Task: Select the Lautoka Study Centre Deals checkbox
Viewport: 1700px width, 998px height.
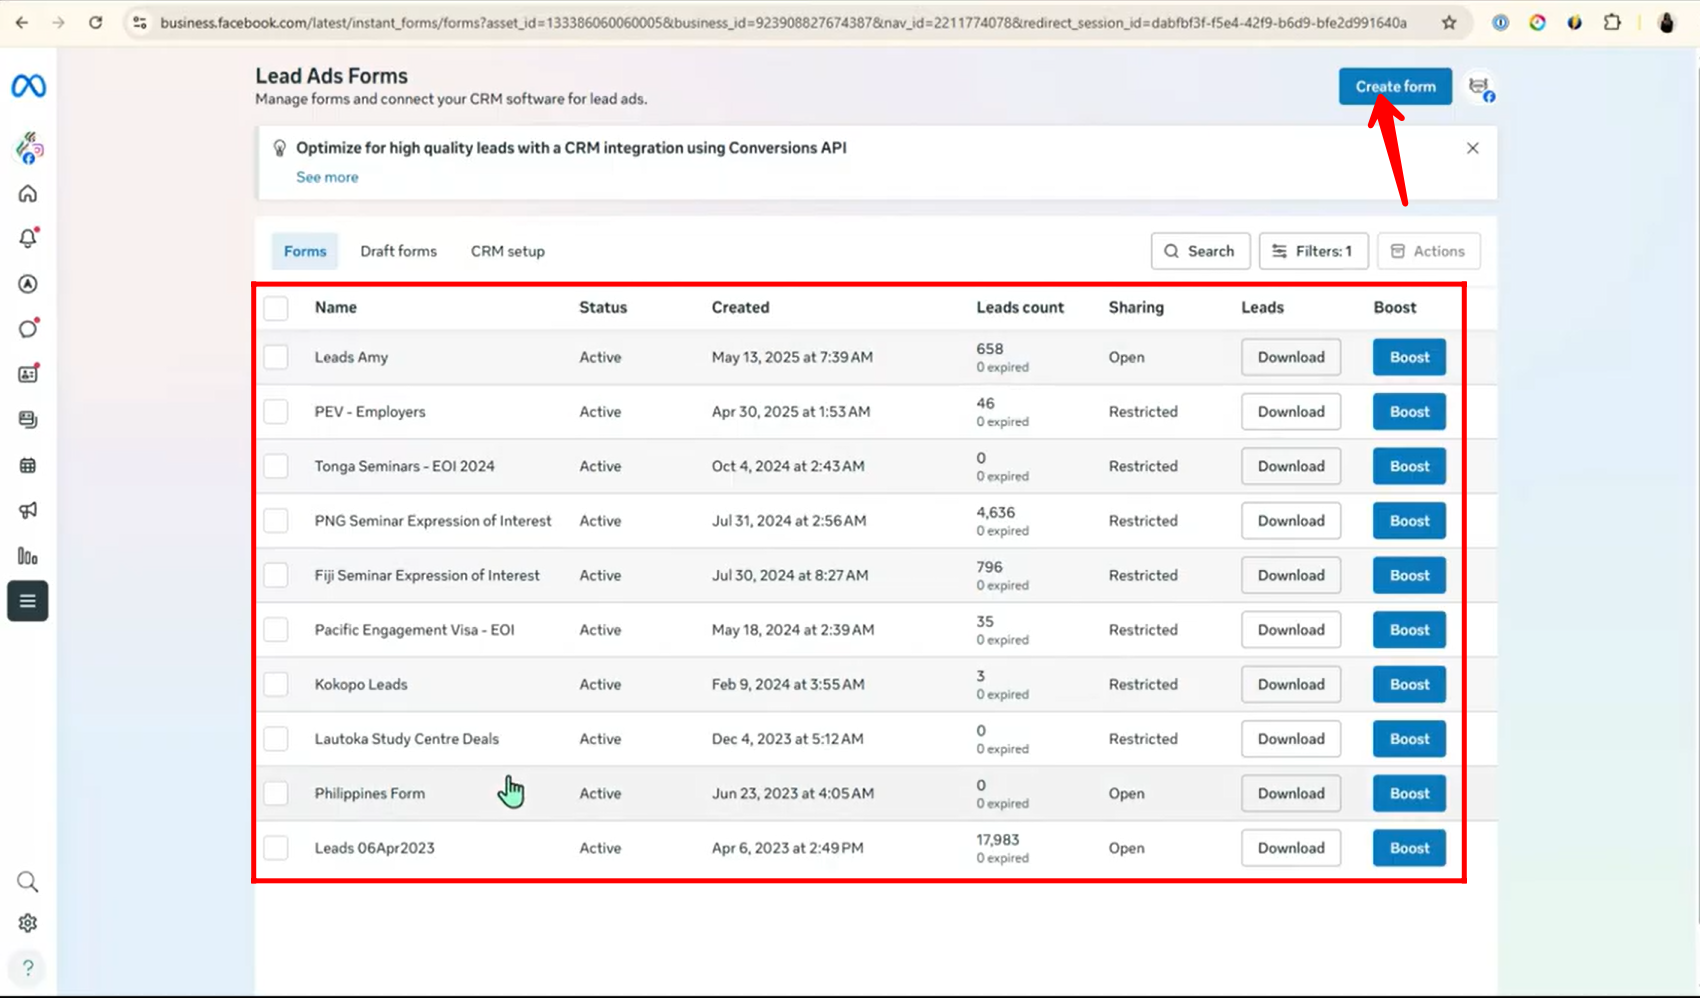Action: tap(276, 739)
